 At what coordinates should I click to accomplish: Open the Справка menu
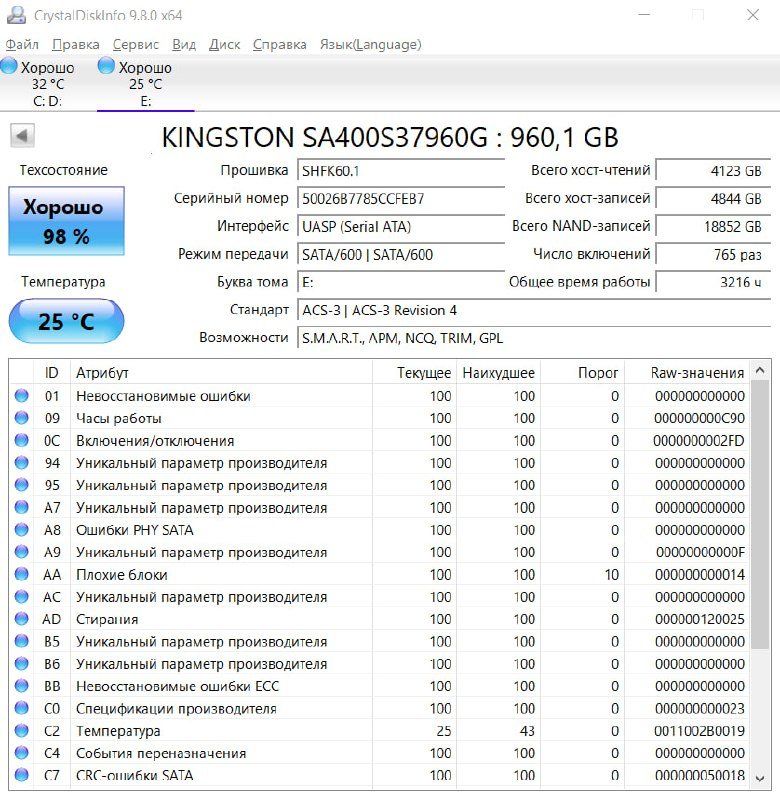tap(280, 44)
